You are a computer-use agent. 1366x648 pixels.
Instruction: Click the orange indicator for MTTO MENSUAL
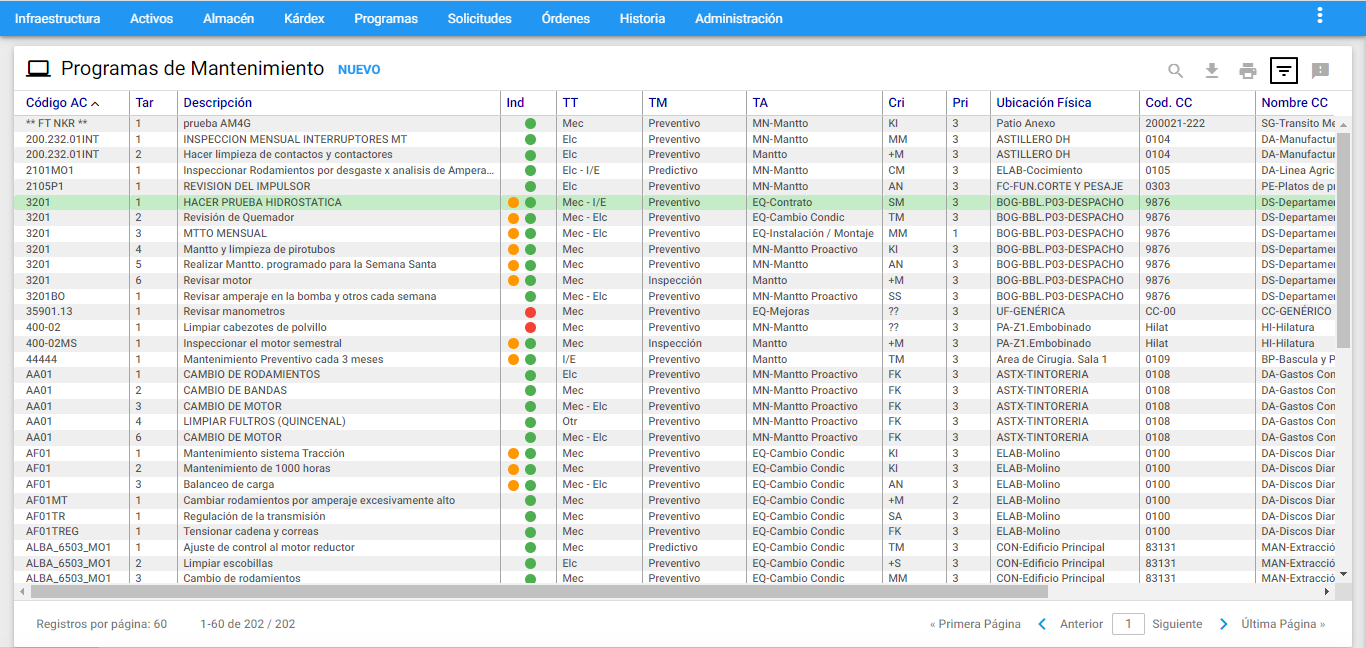click(x=513, y=234)
